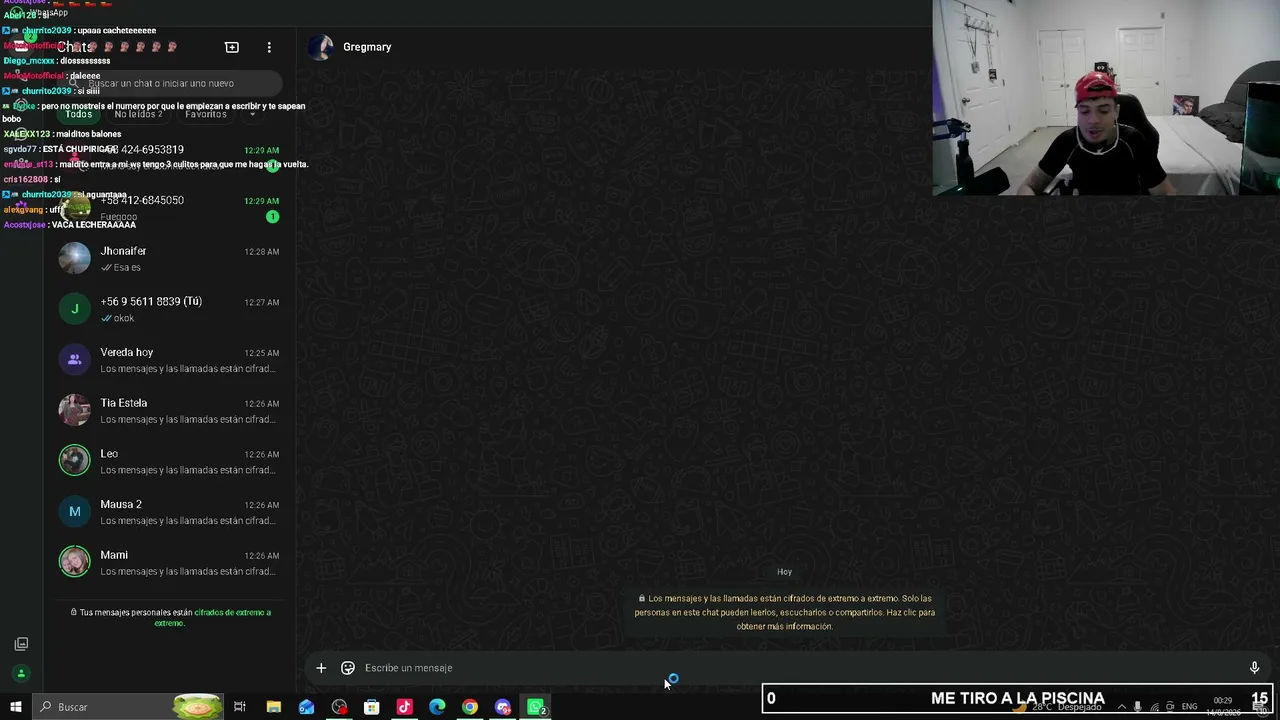Click Mami's profile picture
This screenshot has height=720, width=1280.
pyautogui.click(x=74, y=562)
